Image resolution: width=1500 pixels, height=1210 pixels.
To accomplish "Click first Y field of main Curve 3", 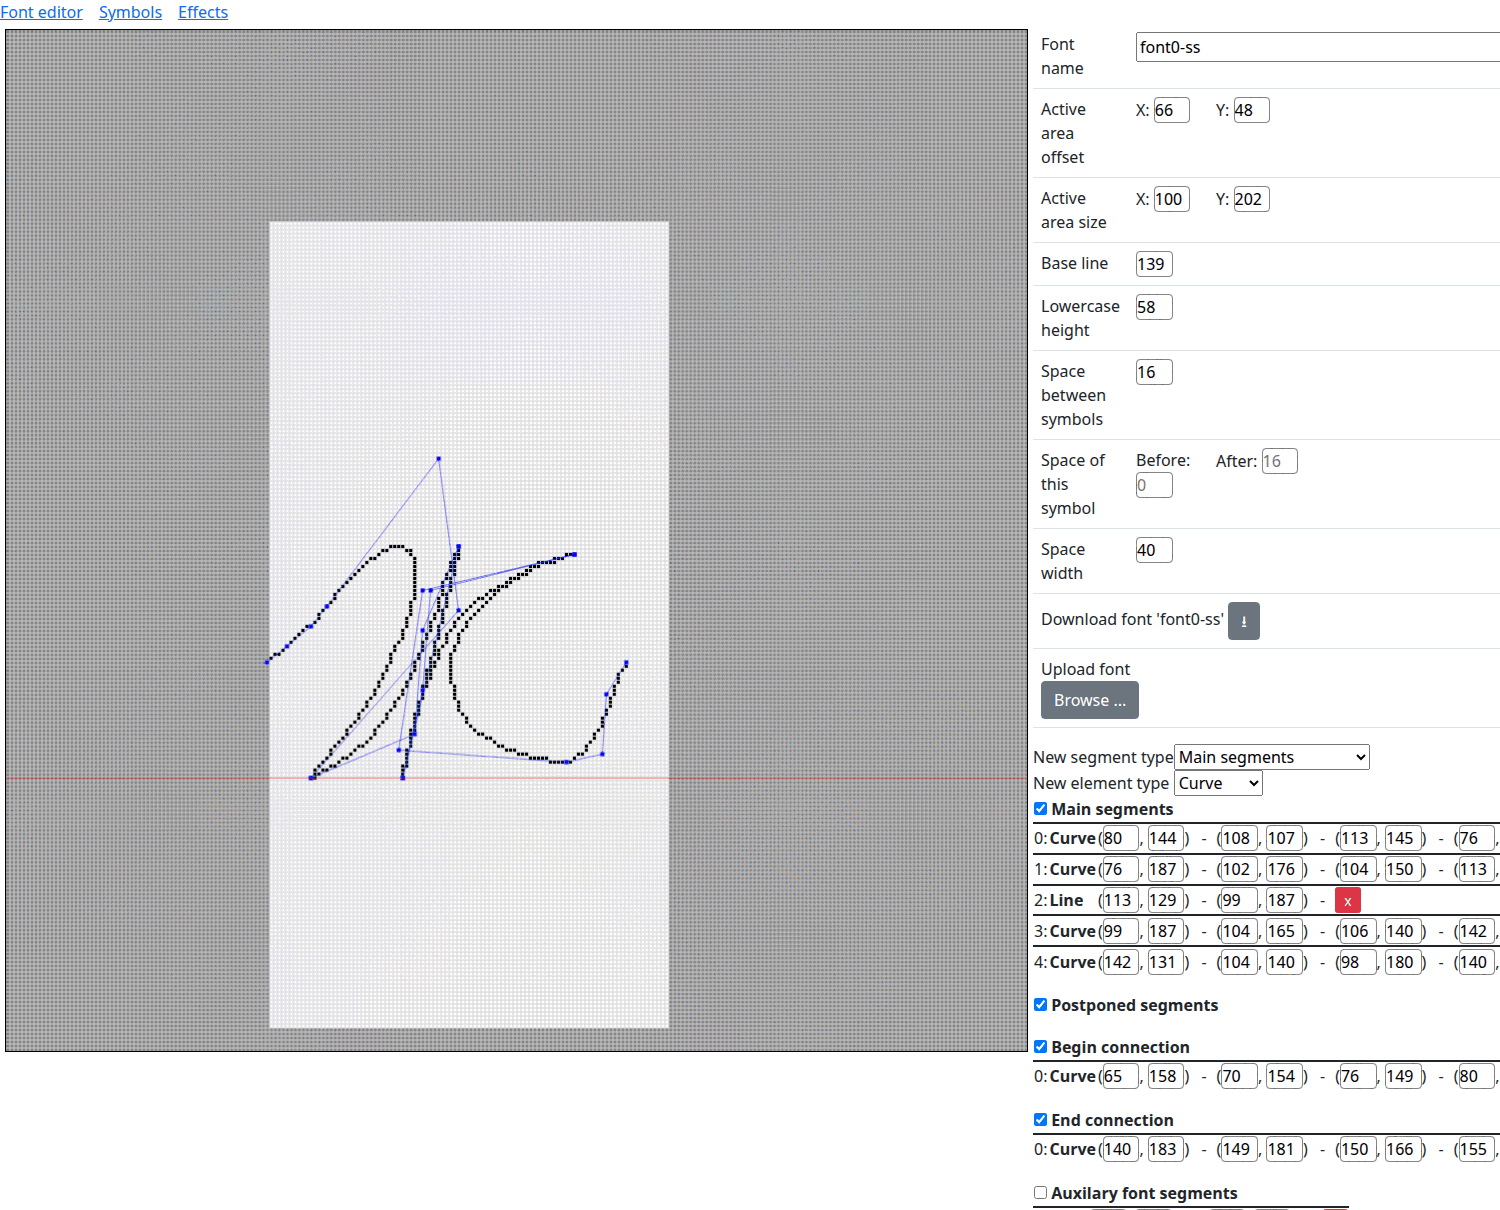I will (x=1165, y=931).
